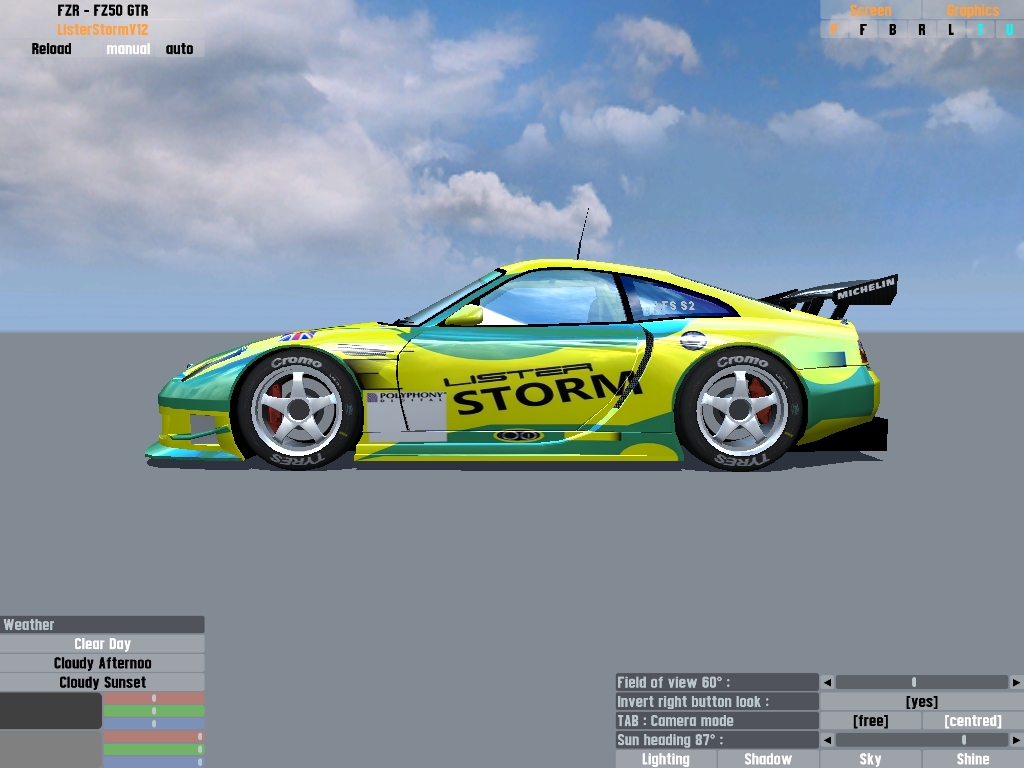Toggle invert right button look [yes]

point(921,701)
